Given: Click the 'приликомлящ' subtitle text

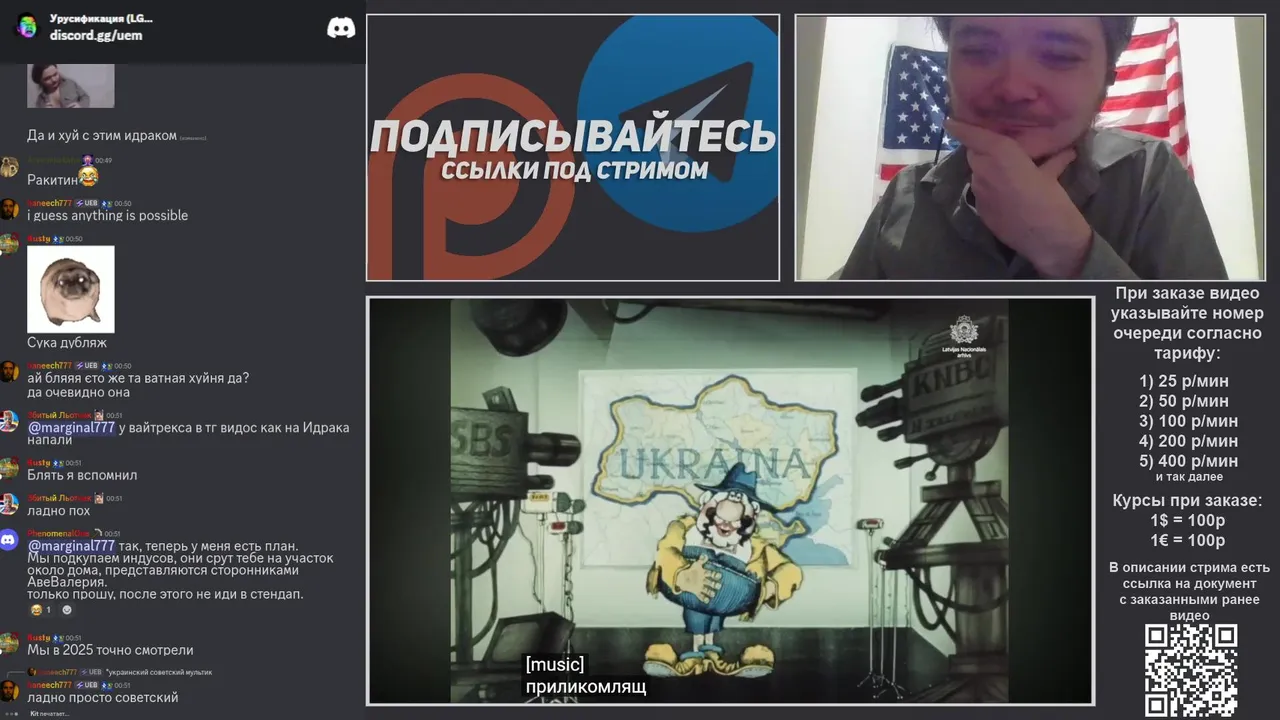Looking at the screenshot, I should point(586,687).
